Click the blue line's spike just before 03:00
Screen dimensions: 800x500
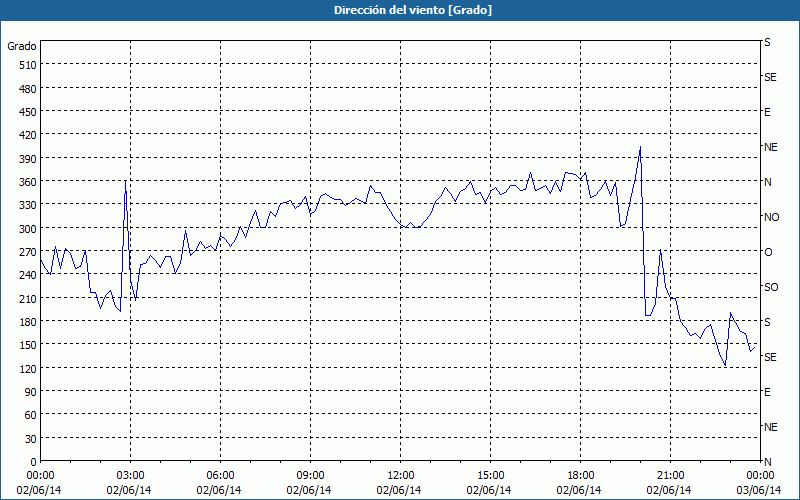click(x=126, y=181)
